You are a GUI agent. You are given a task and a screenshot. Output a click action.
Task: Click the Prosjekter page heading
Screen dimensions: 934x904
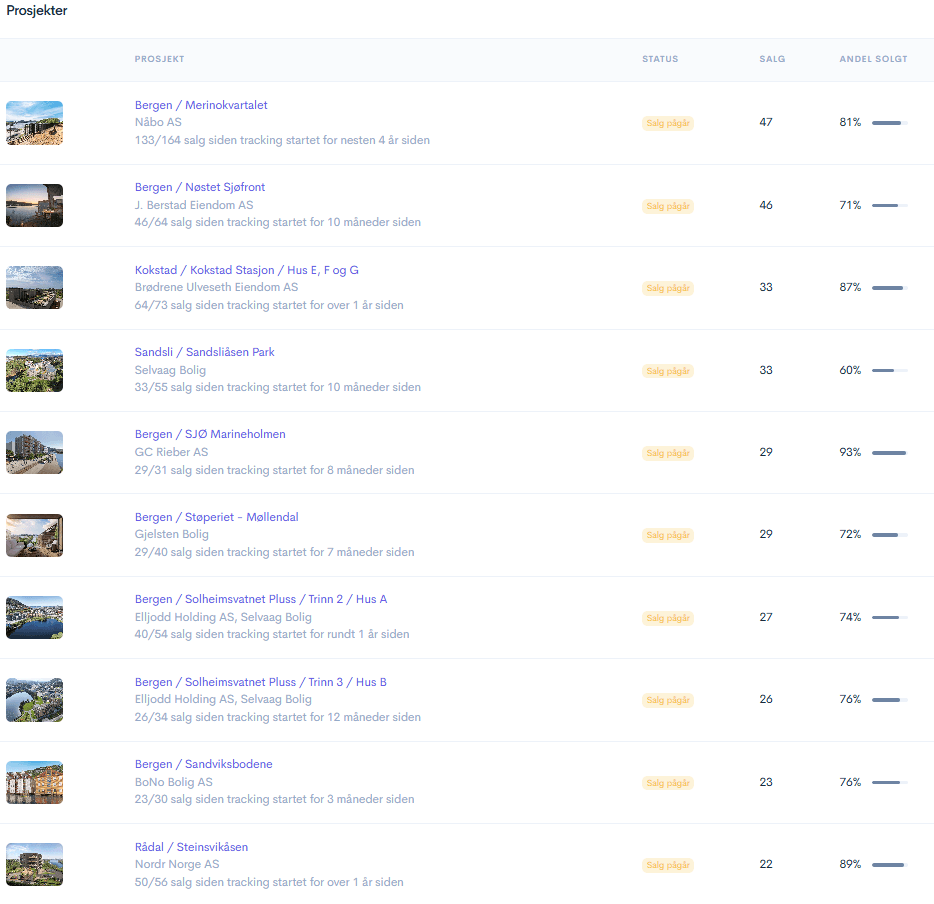(x=37, y=11)
